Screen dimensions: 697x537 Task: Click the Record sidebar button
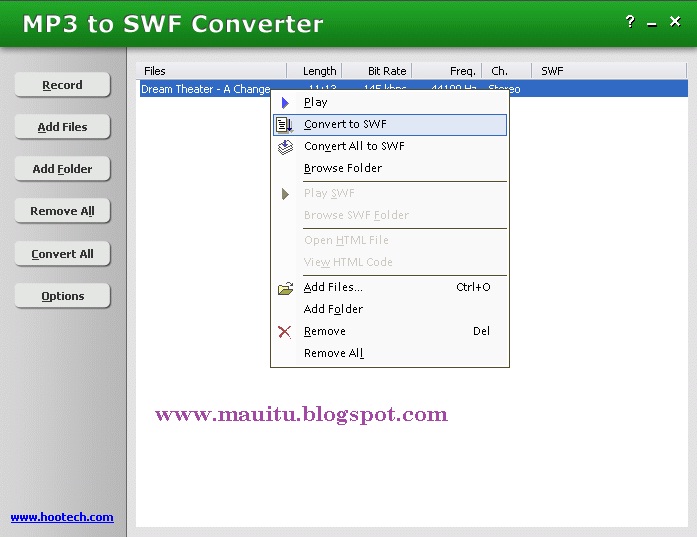pyautogui.click(x=62, y=84)
